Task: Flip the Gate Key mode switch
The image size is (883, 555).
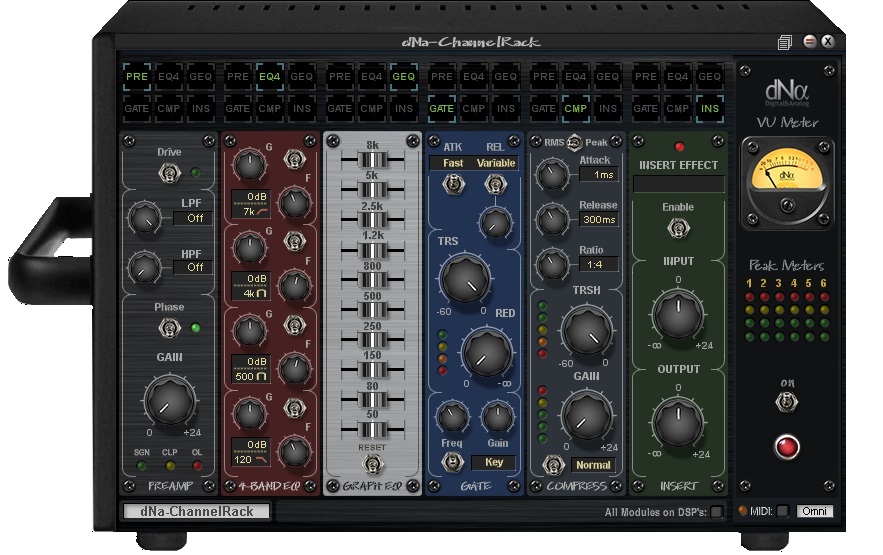Action: [452, 462]
